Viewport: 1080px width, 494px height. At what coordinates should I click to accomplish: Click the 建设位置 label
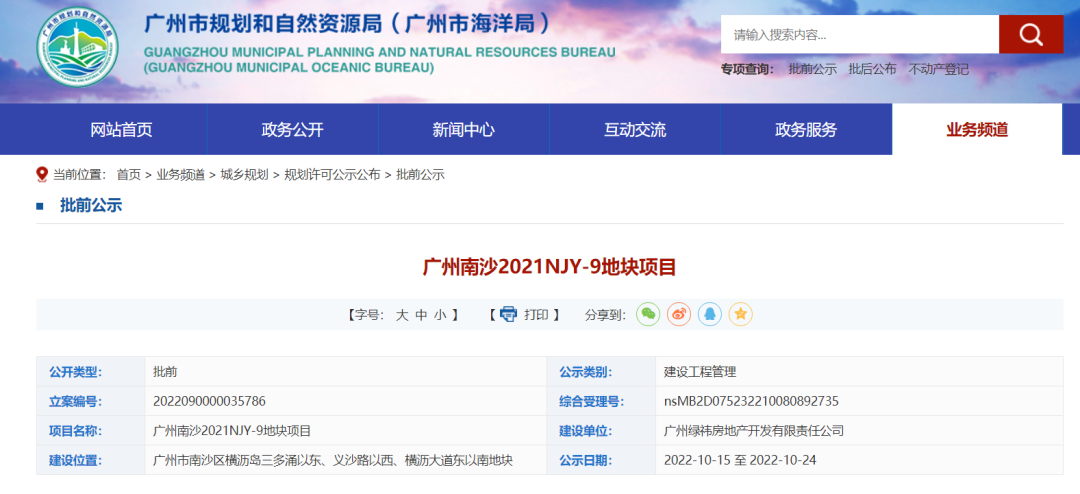[75, 460]
